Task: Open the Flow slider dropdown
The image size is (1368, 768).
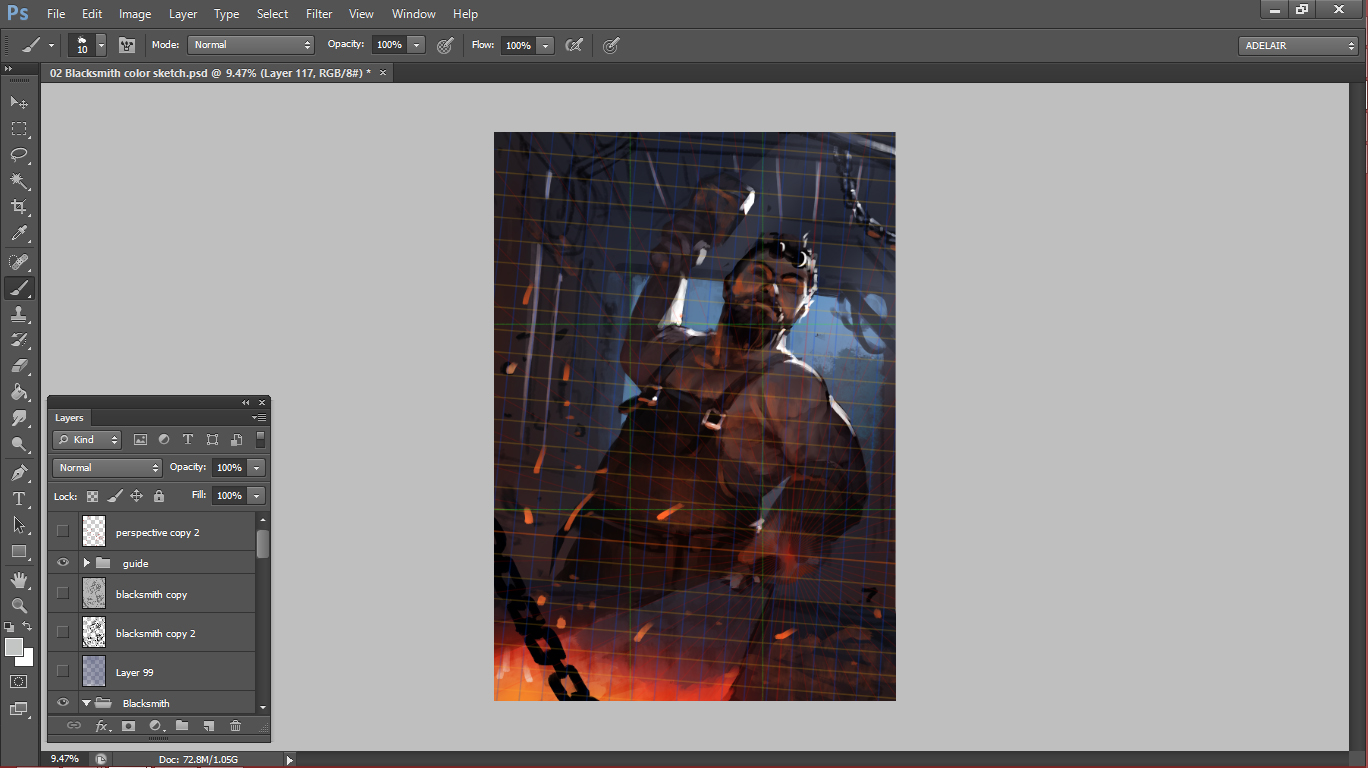Action: click(x=545, y=45)
